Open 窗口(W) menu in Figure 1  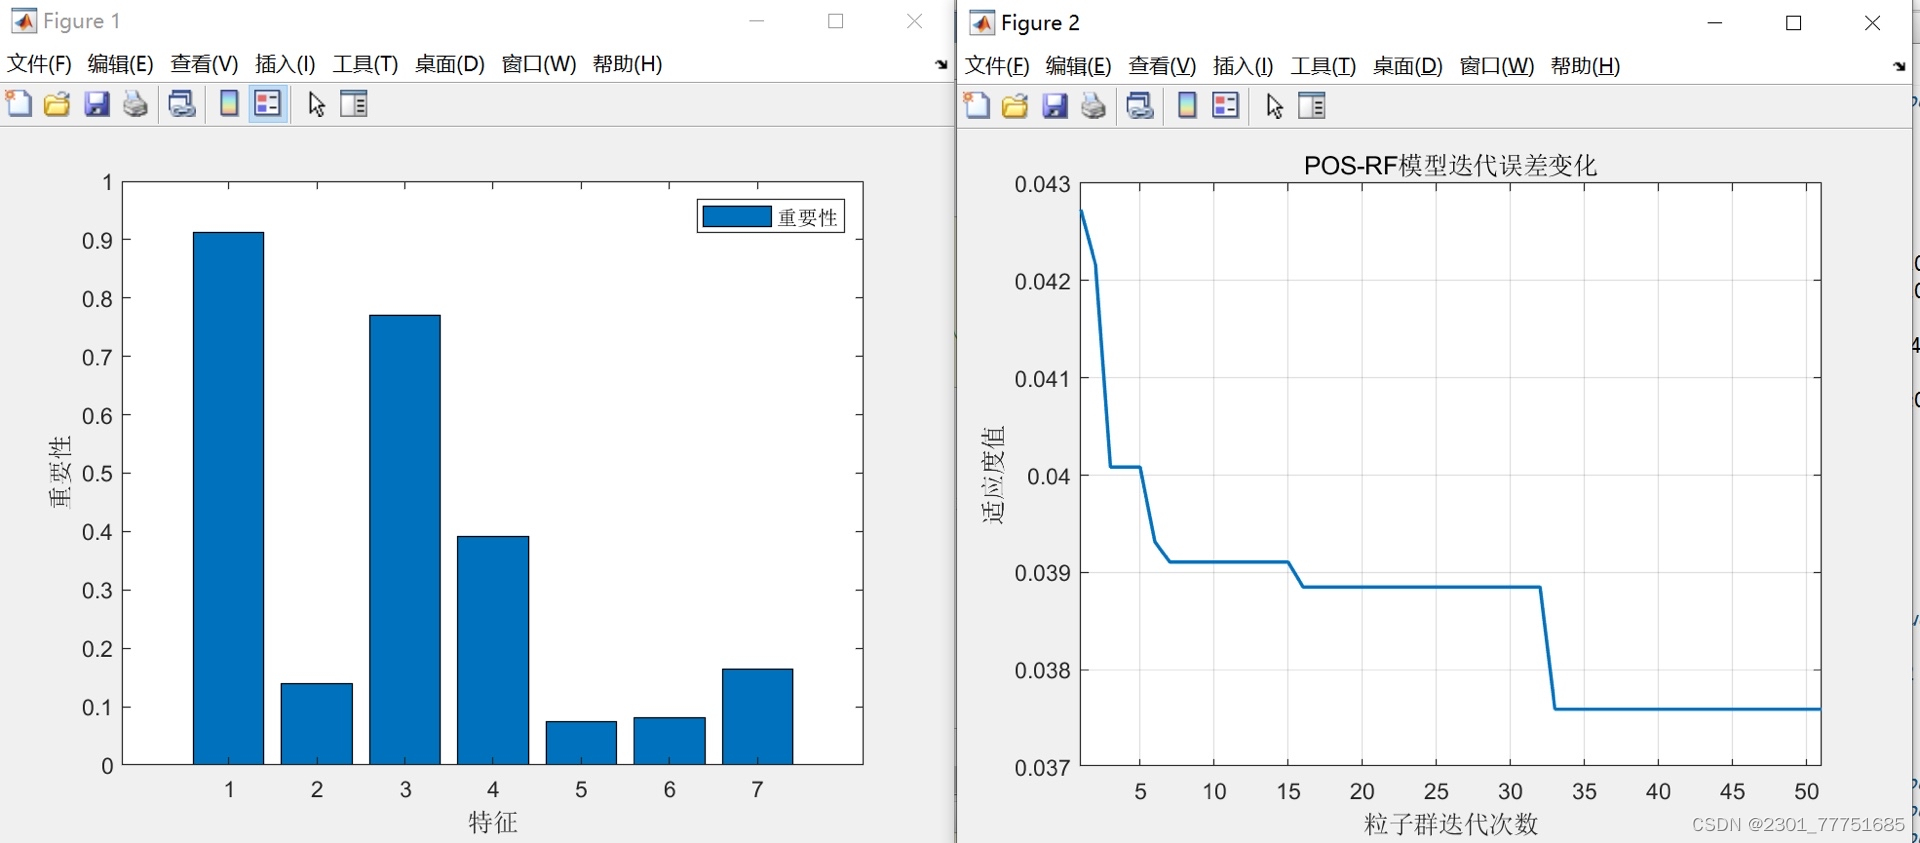(x=539, y=64)
